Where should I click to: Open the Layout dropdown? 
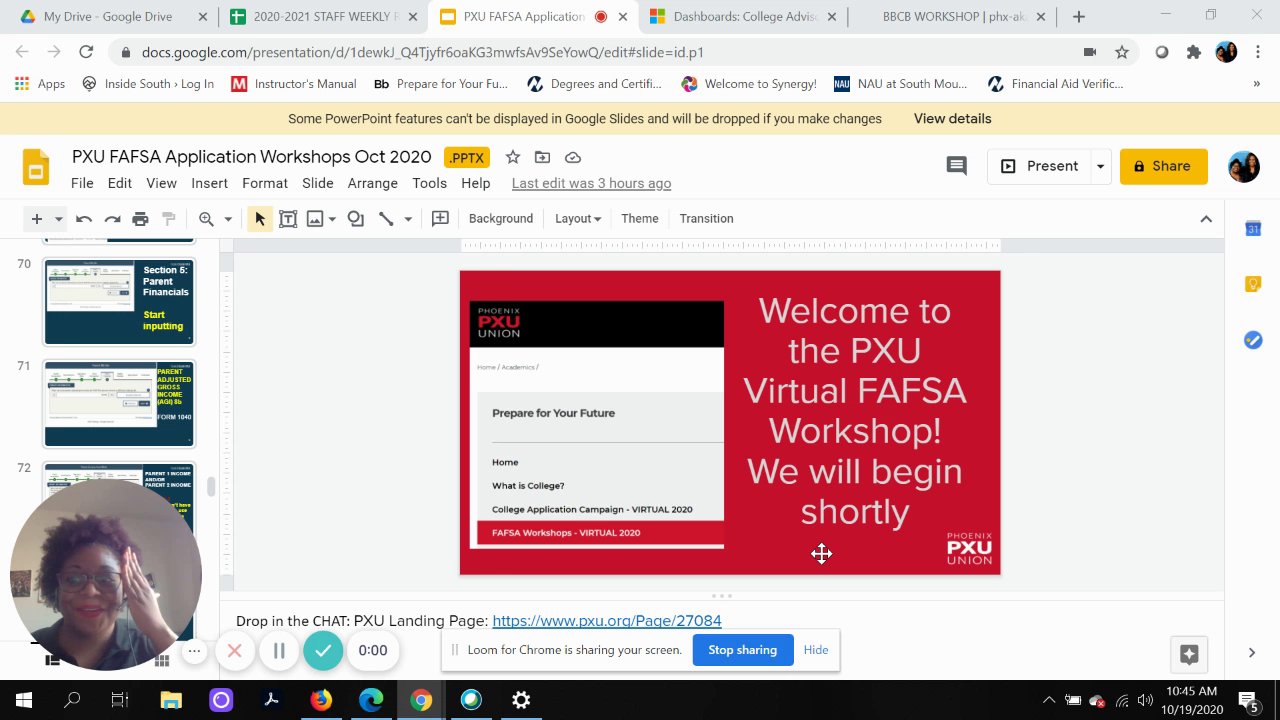pos(578,219)
